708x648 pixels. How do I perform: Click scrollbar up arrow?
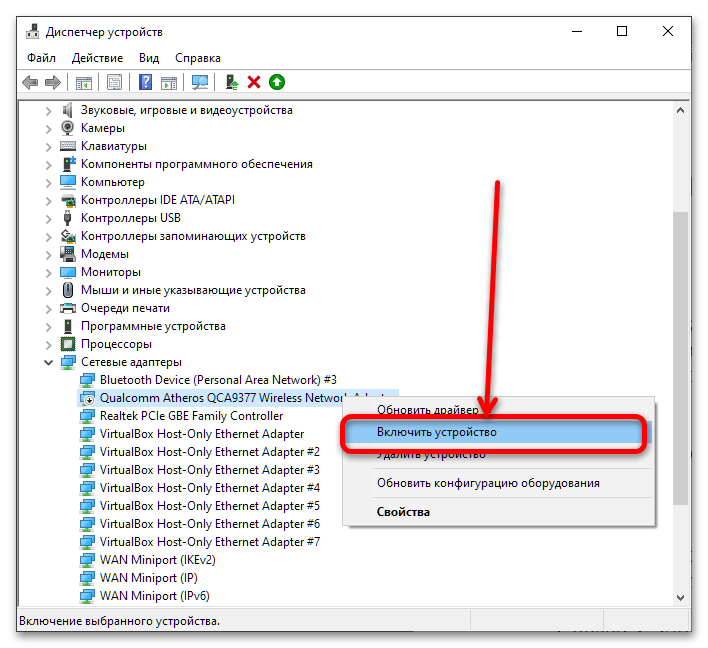(680, 110)
